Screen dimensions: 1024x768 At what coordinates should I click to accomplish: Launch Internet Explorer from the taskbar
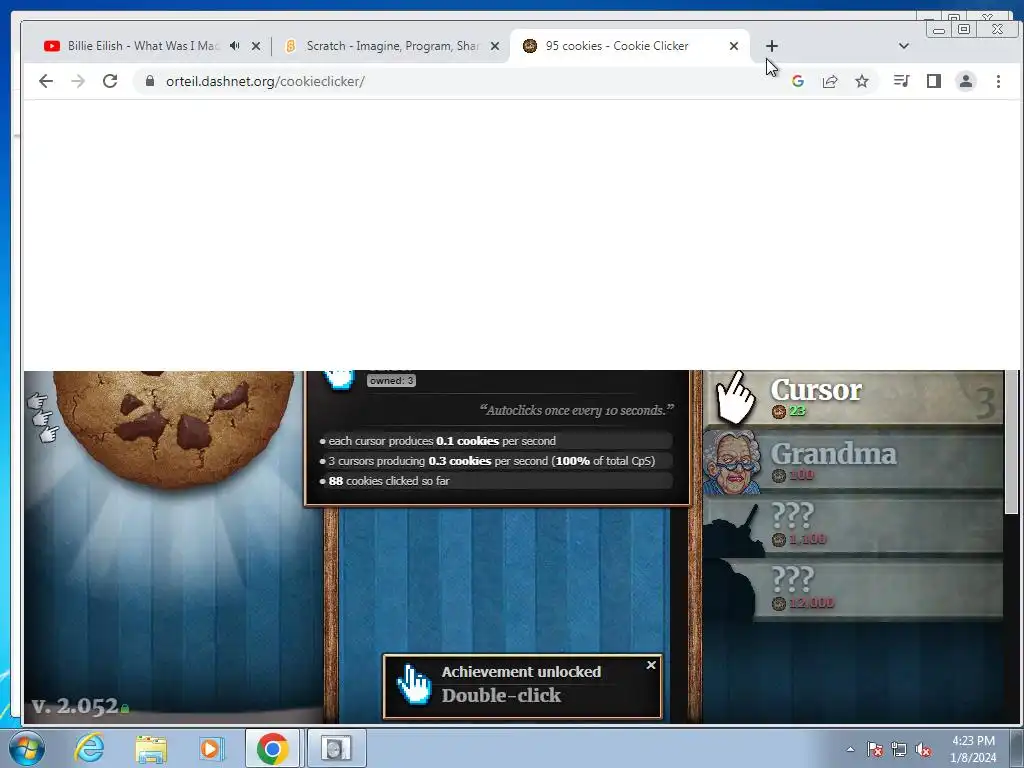tap(89, 748)
